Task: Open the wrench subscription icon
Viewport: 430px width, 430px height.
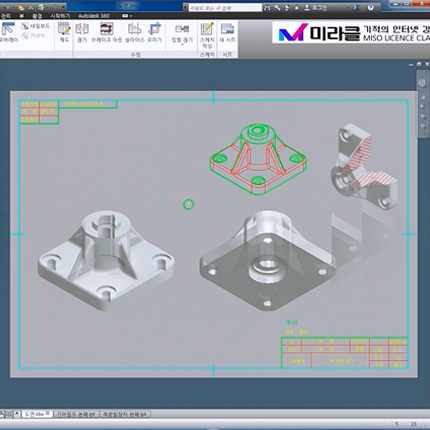Action: click(x=277, y=7)
